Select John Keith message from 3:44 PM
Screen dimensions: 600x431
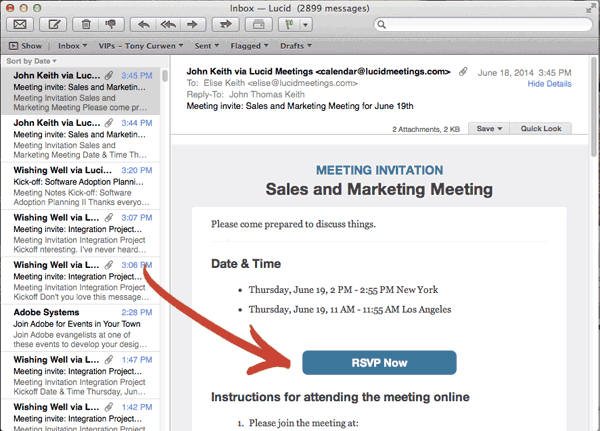pos(80,139)
